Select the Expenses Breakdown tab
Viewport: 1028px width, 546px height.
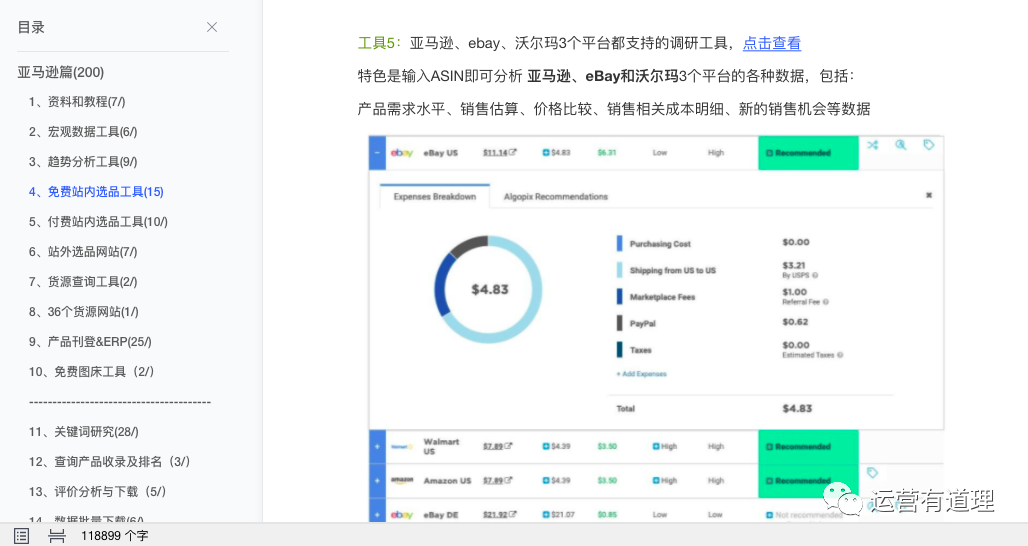pos(434,197)
